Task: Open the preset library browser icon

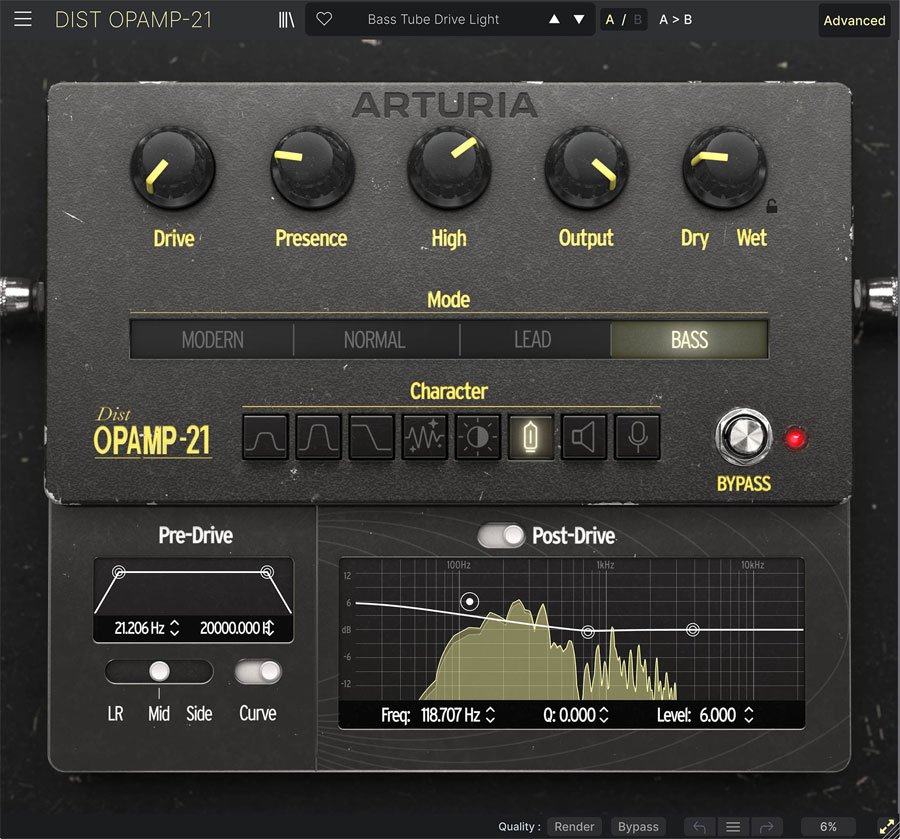Action: [x=286, y=19]
